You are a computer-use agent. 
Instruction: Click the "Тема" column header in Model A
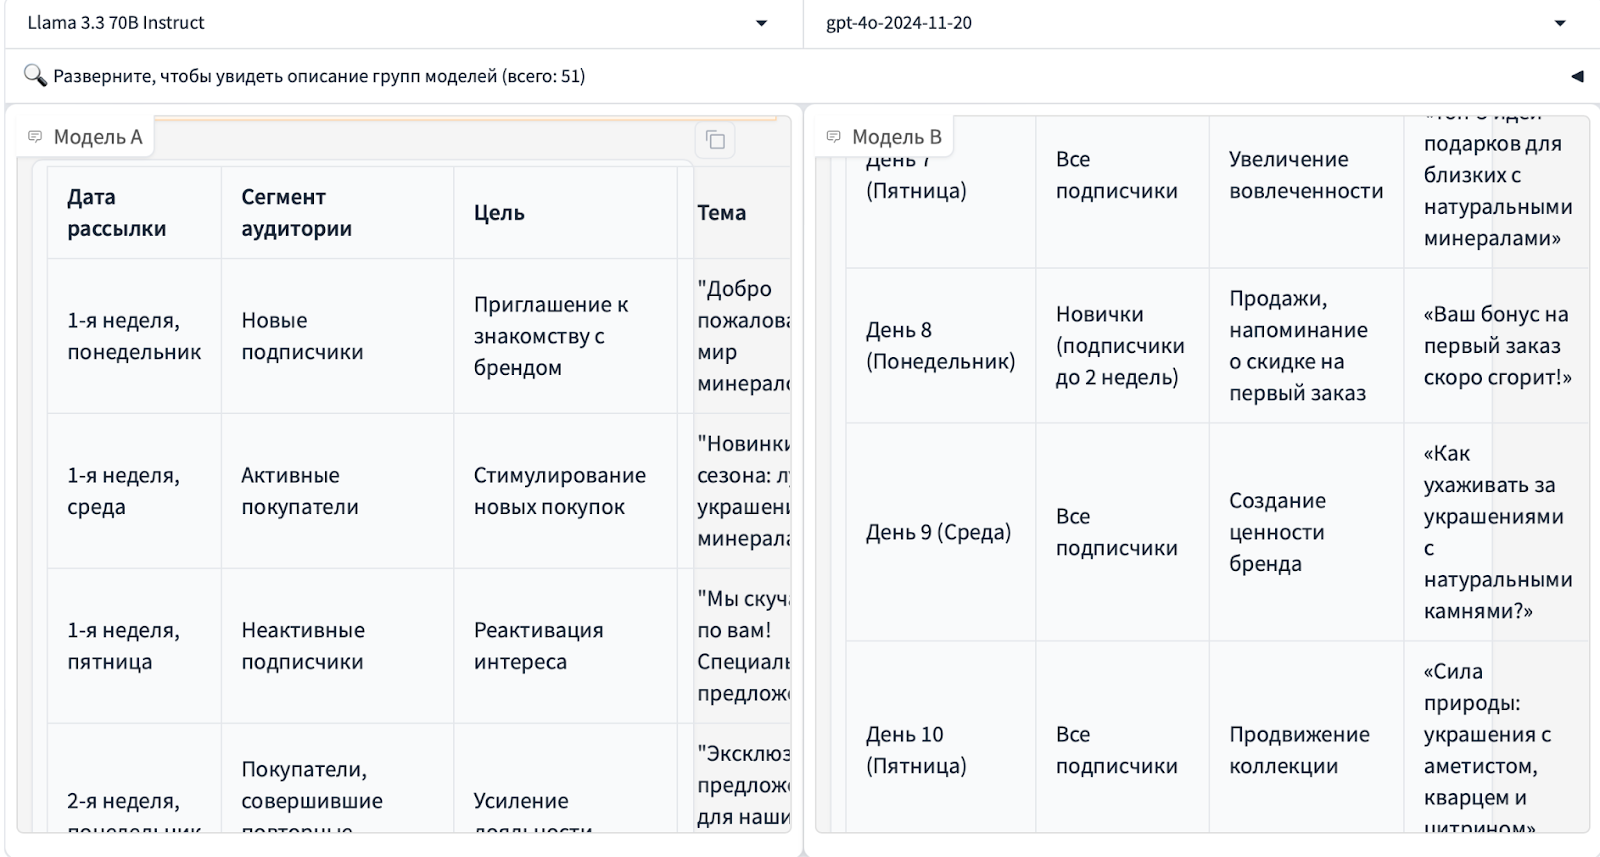tap(721, 213)
